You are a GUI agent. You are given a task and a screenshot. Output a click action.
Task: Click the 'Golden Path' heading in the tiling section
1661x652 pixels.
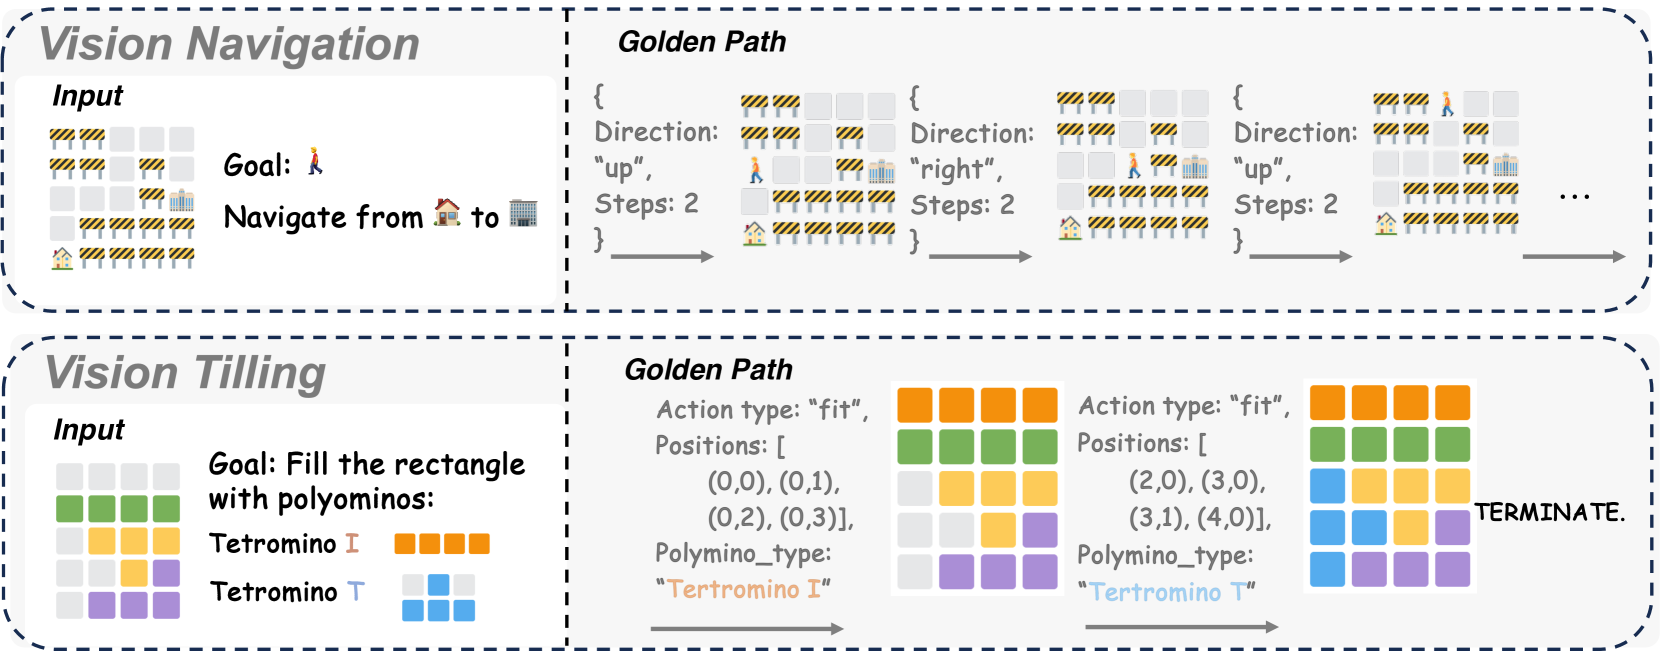708,370
